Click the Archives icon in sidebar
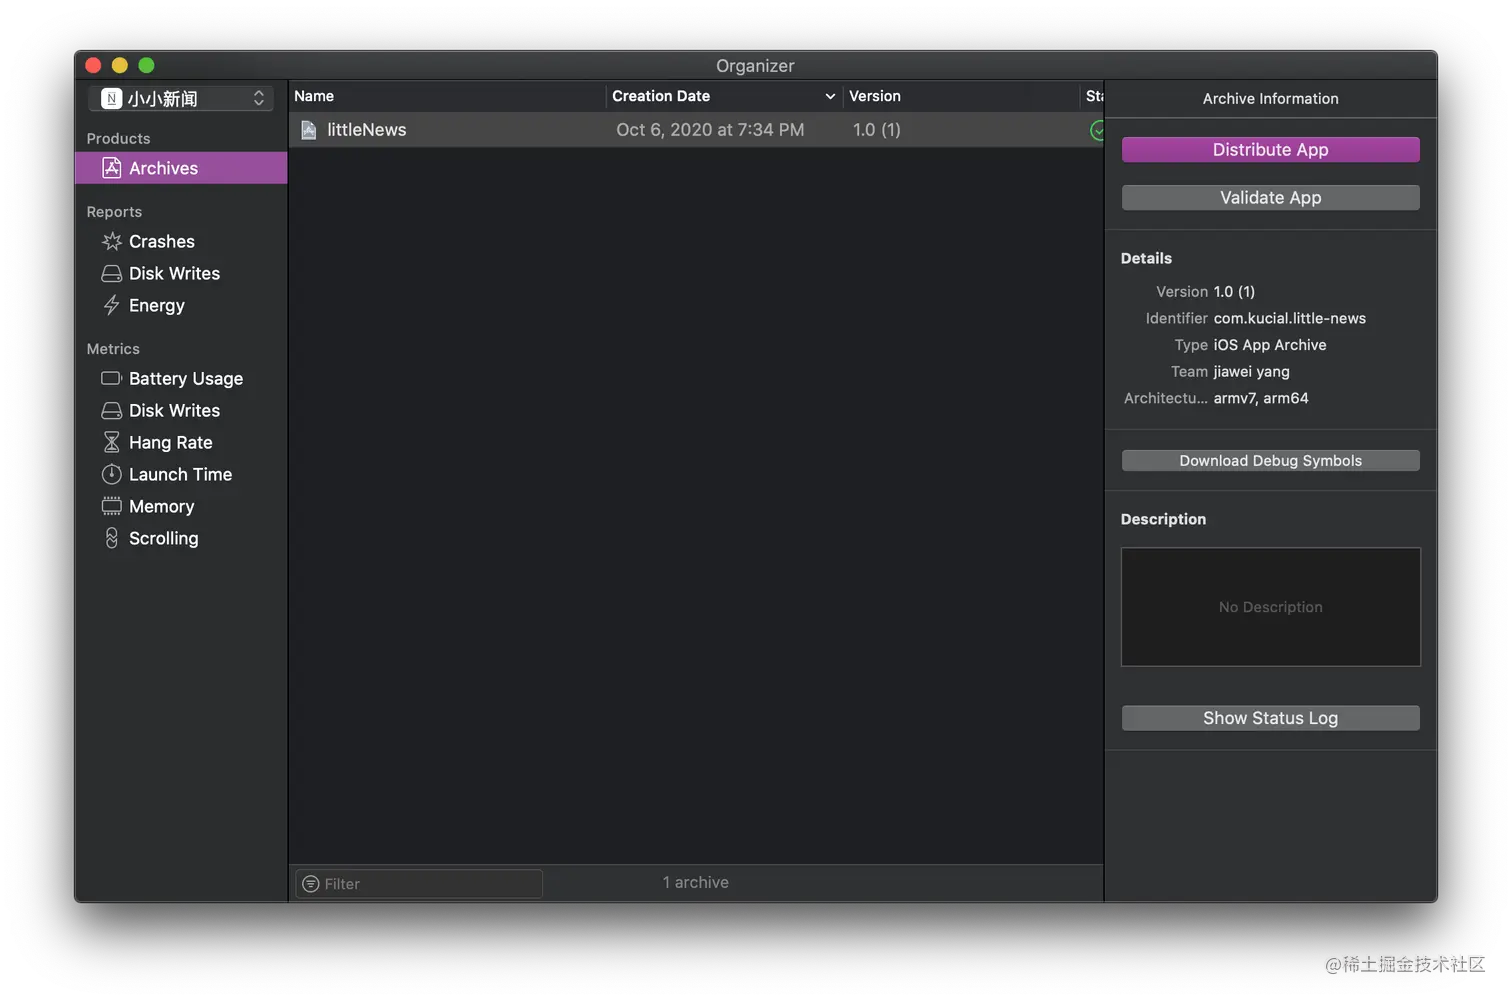The width and height of the screenshot is (1512, 1001). pyautogui.click(x=112, y=168)
